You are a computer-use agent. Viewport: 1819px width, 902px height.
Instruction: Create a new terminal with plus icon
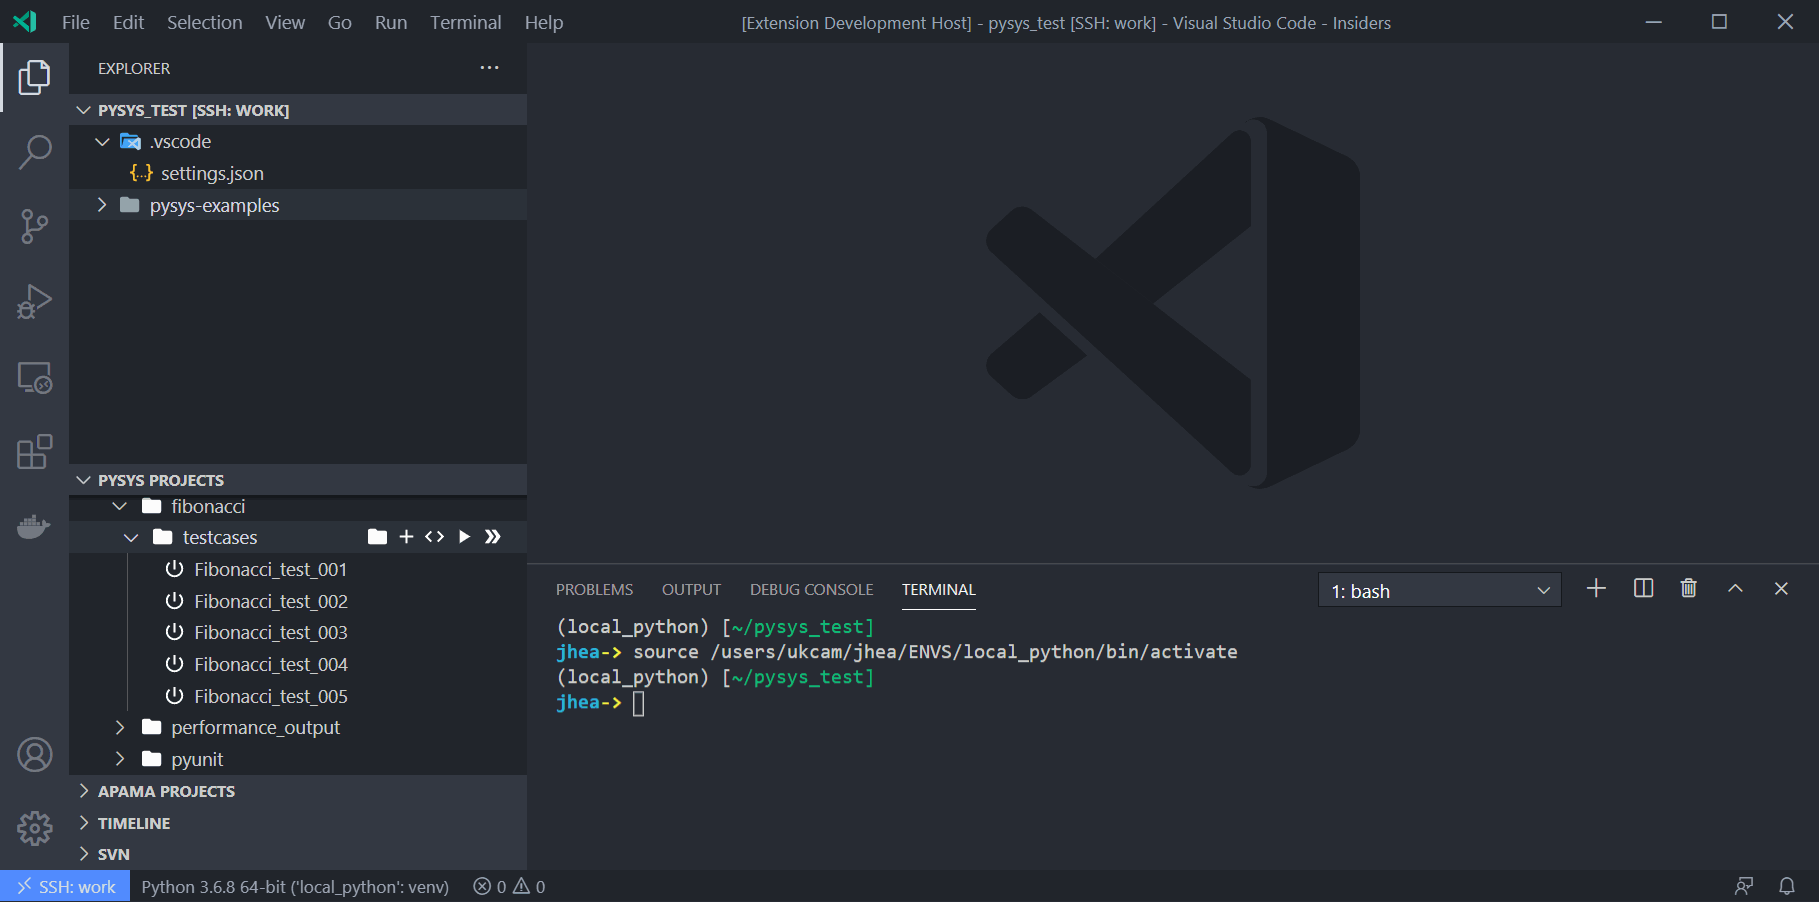[1596, 589]
